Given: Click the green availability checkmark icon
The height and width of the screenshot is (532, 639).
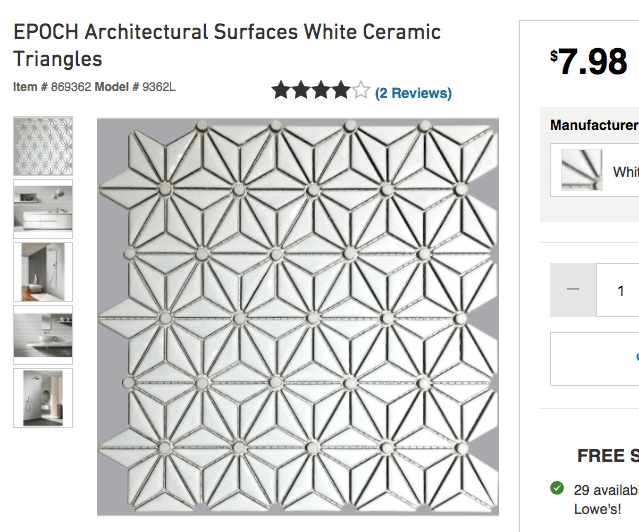Looking at the screenshot, I should pos(557,488).
